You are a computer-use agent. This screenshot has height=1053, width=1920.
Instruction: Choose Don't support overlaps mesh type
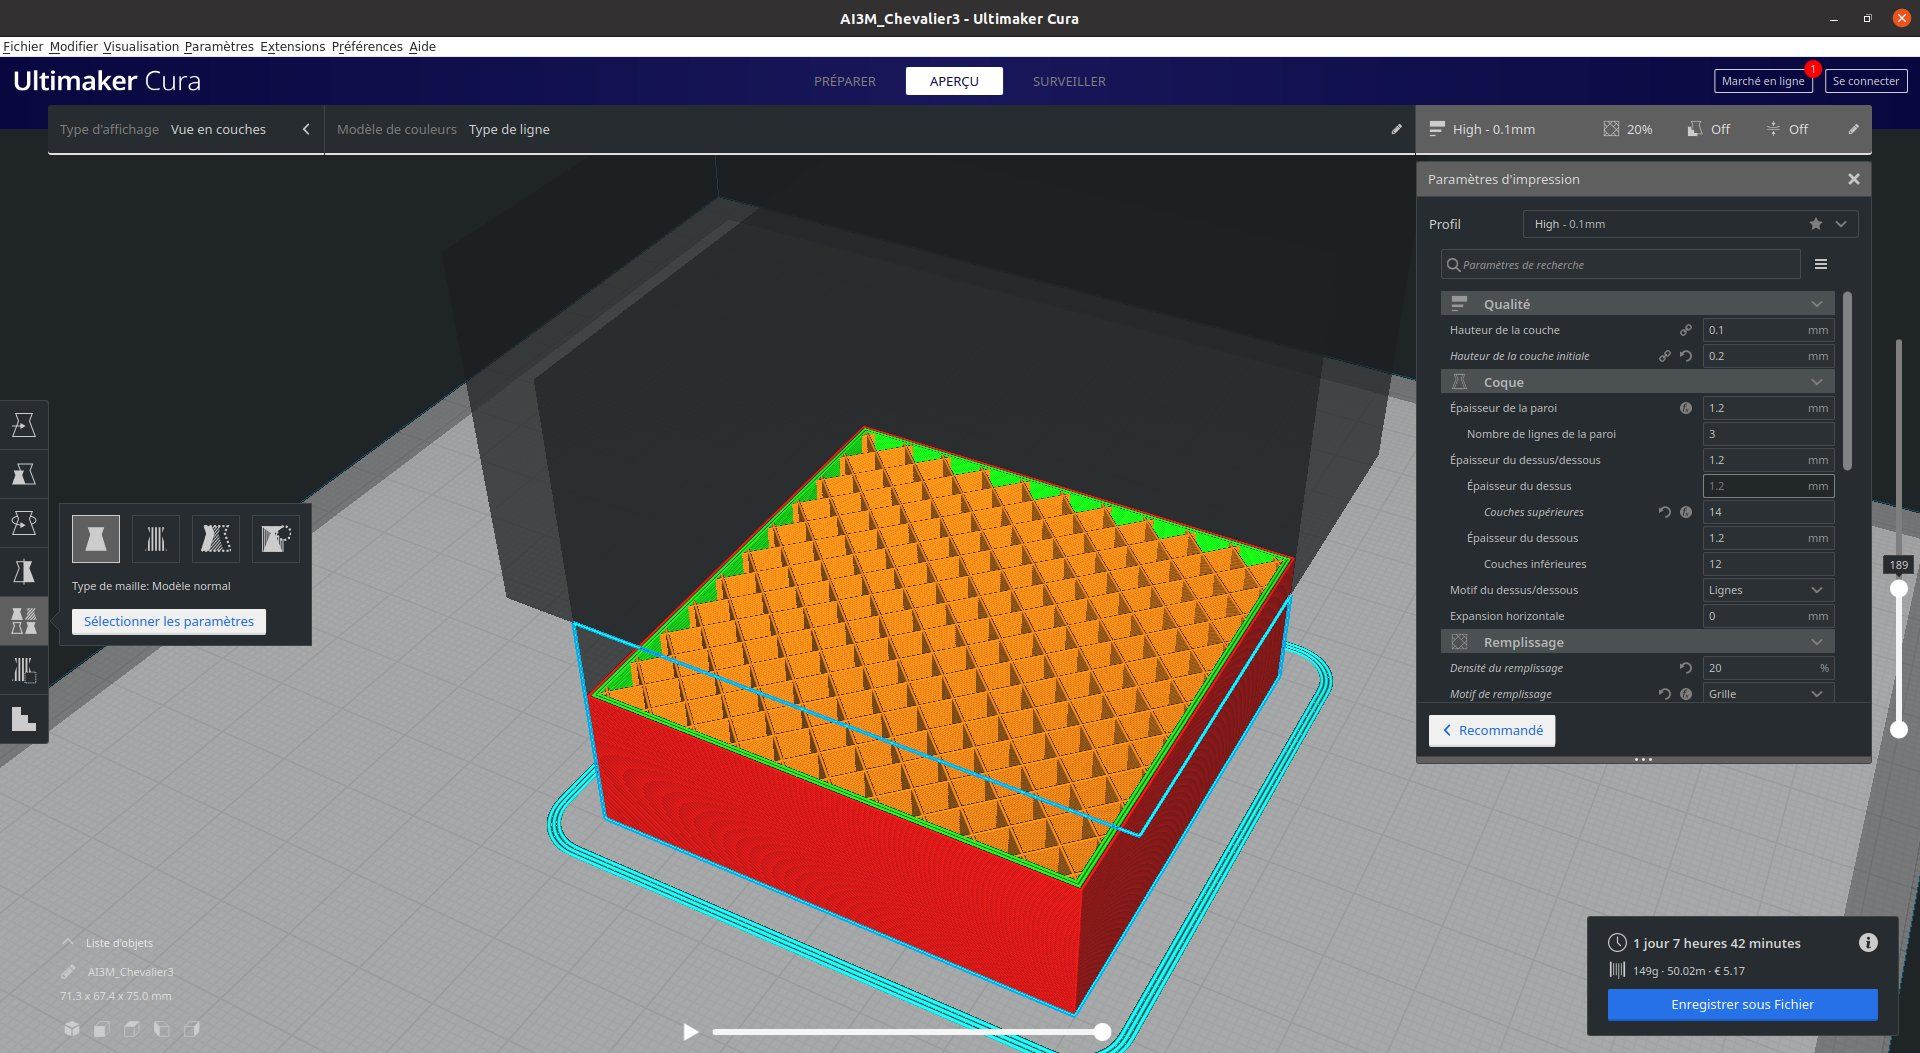[276, 539]
